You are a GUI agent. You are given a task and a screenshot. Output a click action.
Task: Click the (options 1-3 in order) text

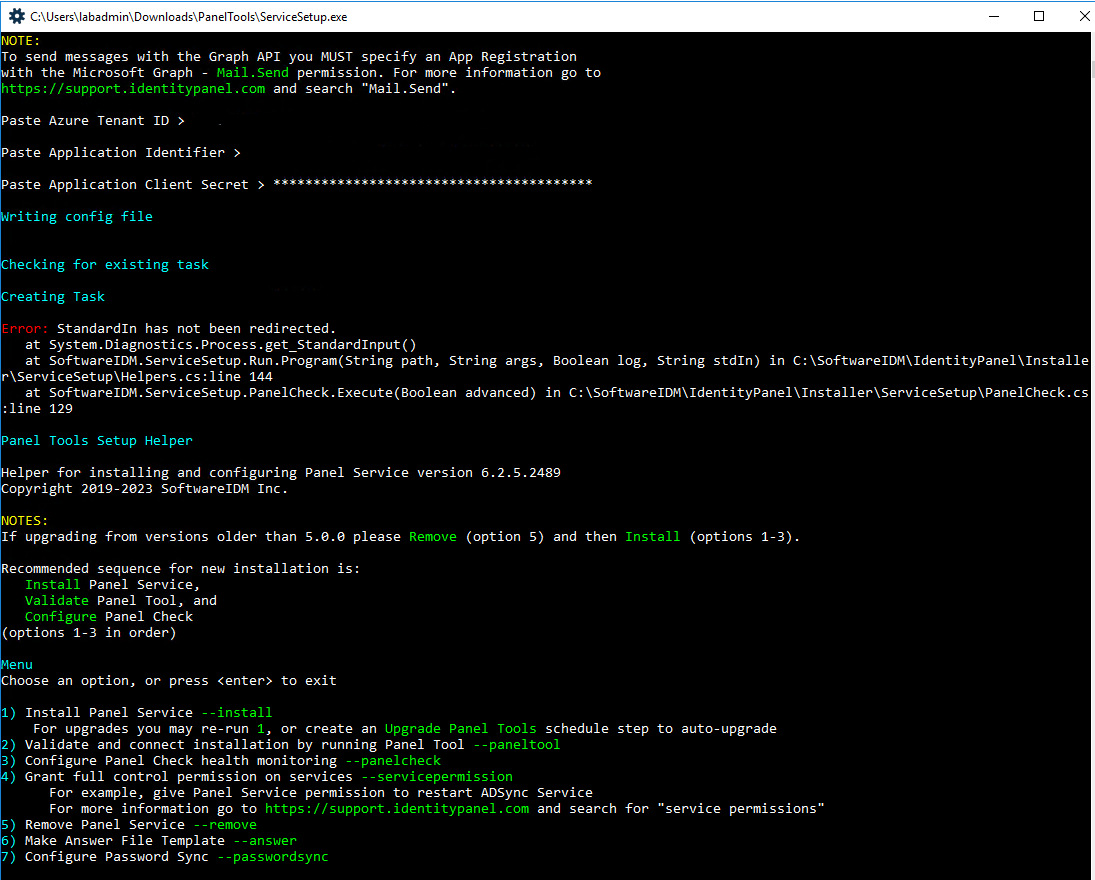89,633
